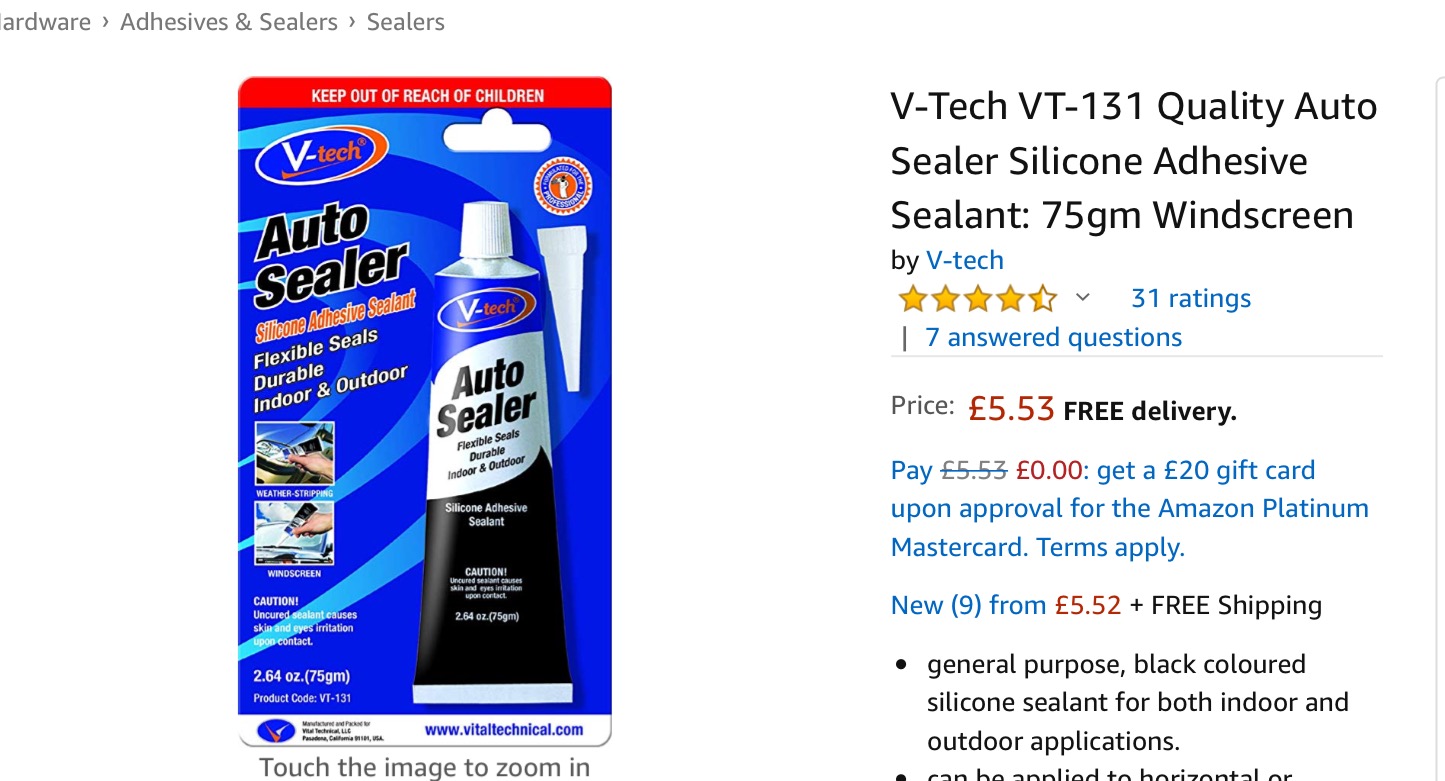The width and height of the screenshot is (1445, 781).
Task: Open 7 answered questions
Action: click(1053, 337)
